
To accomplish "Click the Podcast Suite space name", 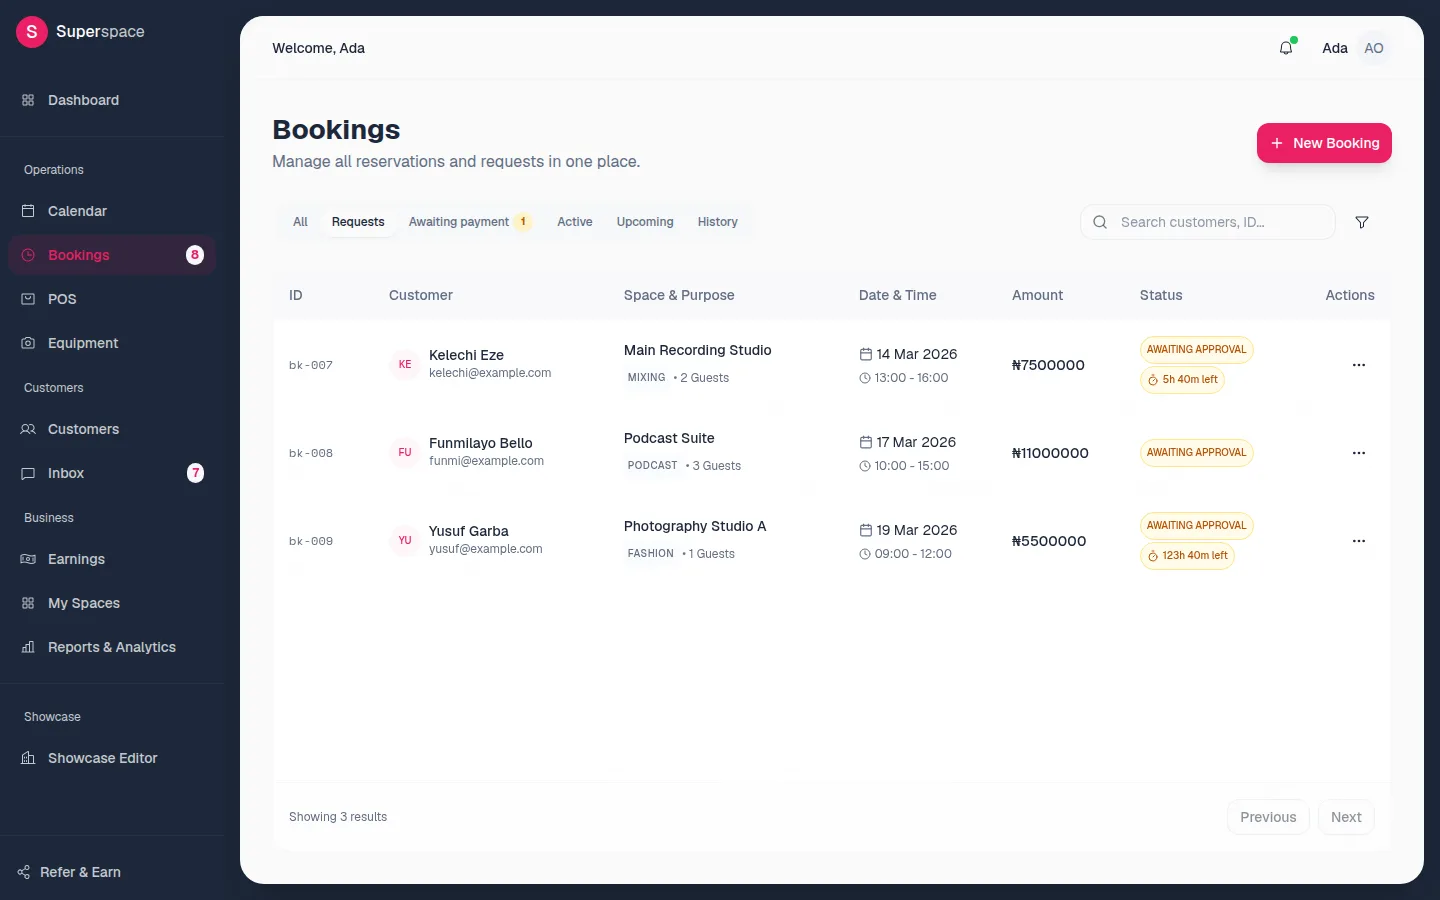I will [669, 438].
